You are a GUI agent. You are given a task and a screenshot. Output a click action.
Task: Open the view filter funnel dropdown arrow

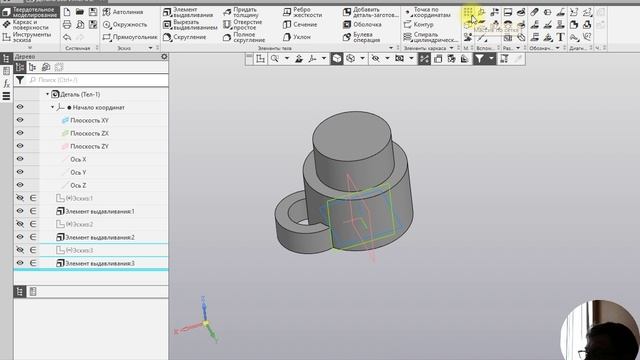(491, 59)
